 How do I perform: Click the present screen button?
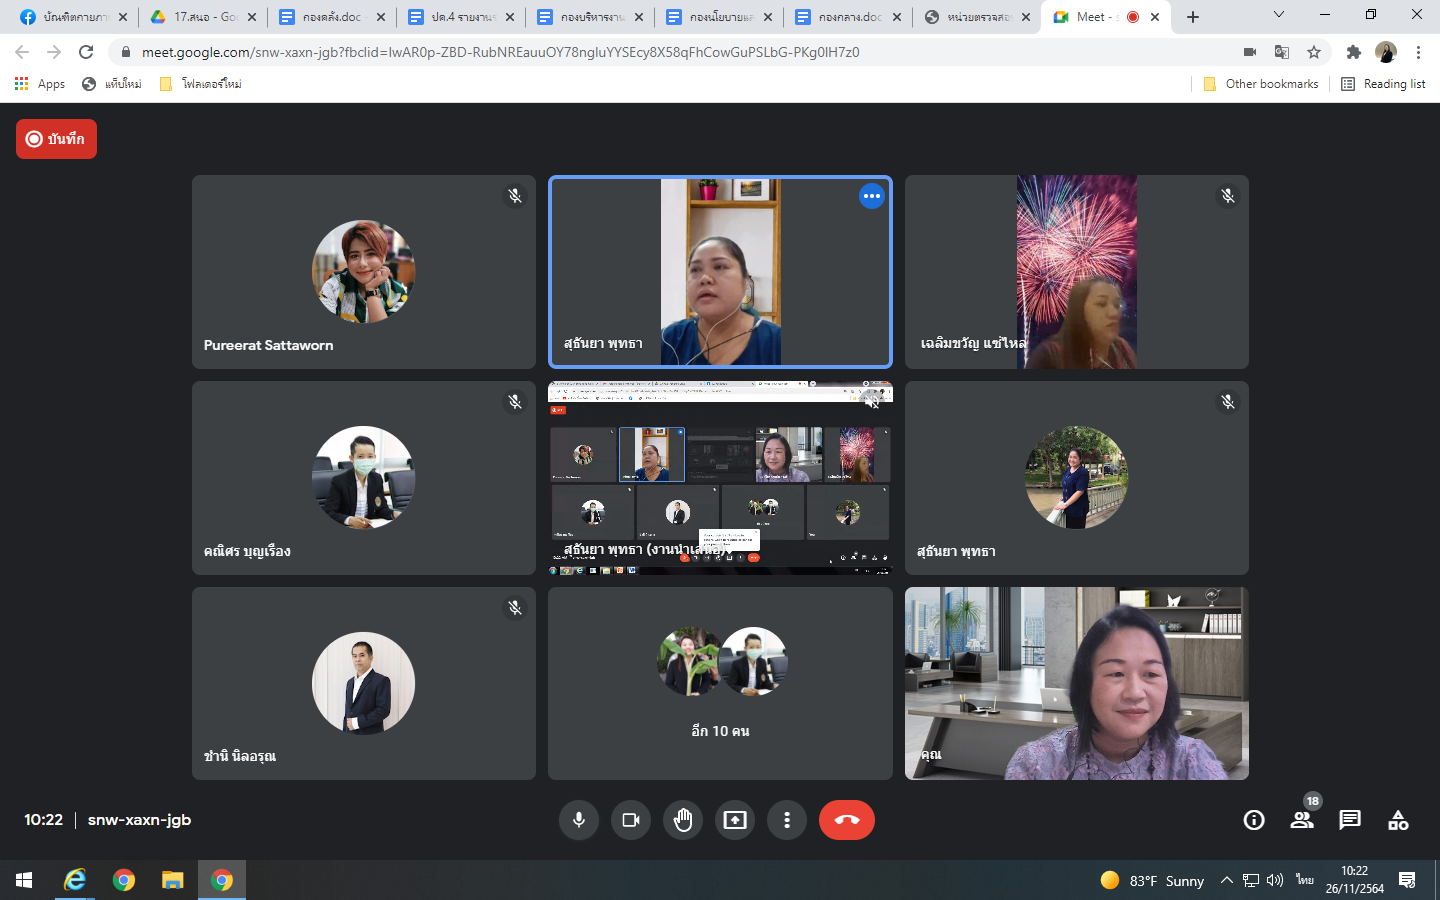pyautogui.click(x=735, y=820)
